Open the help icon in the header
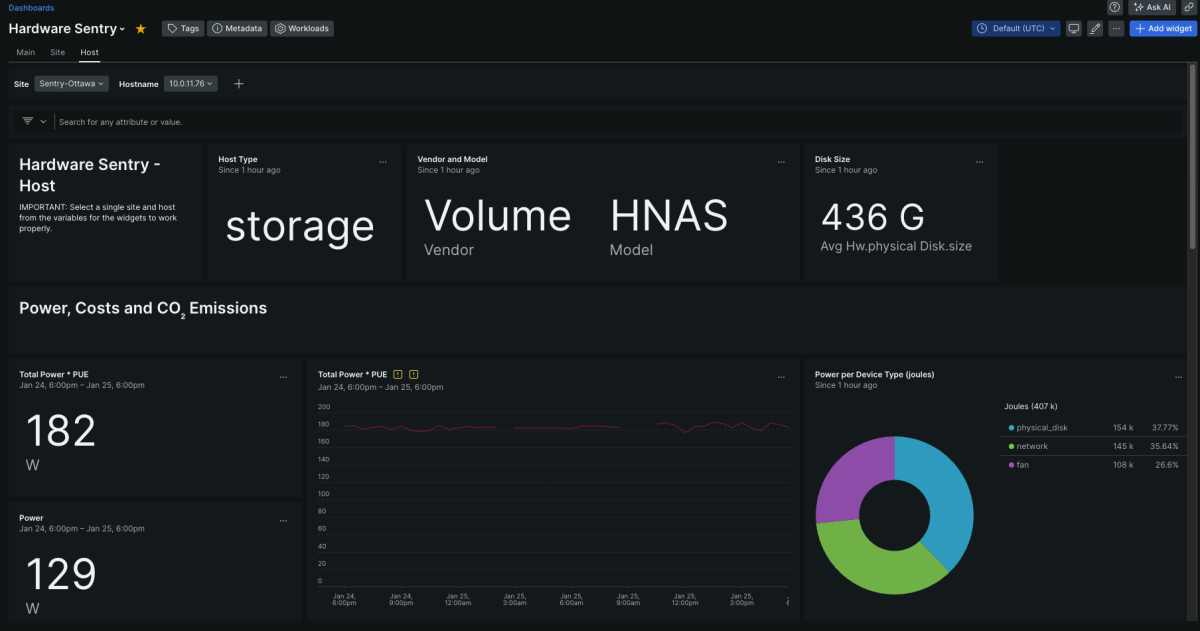This screenshot has width=1200, height=631. click(1114, 7)
